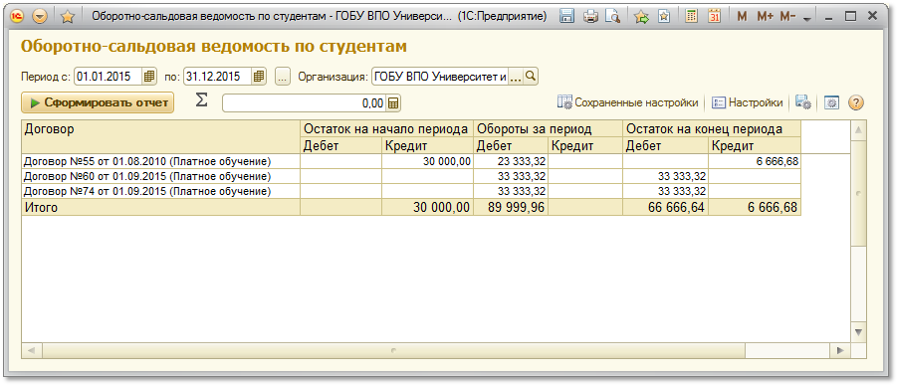Image resolution: width=899 pixels, height=387 pixels.
Task: Click the Итого row label
Action: (161, 208)
